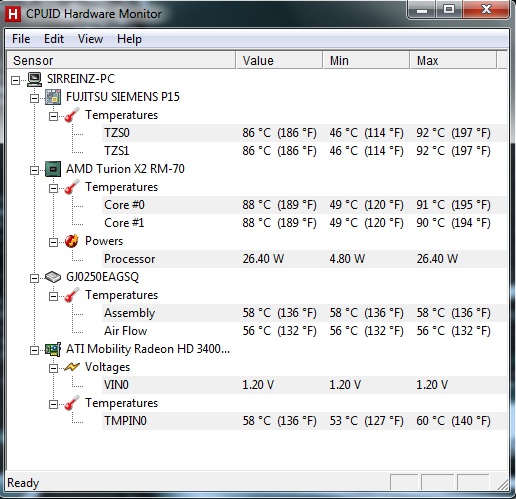
Task: Select the VIN0 voltage row
Action: pos(304,385)
